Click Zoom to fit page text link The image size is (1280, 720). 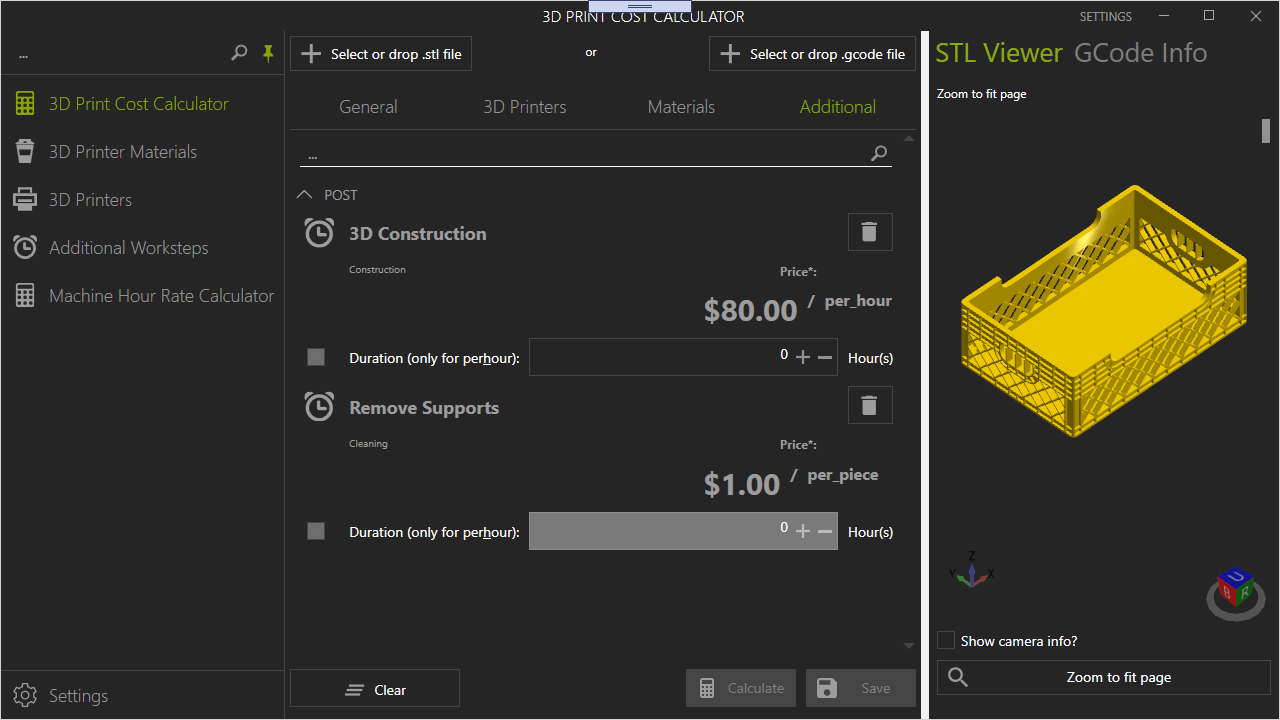click(982, 94)
